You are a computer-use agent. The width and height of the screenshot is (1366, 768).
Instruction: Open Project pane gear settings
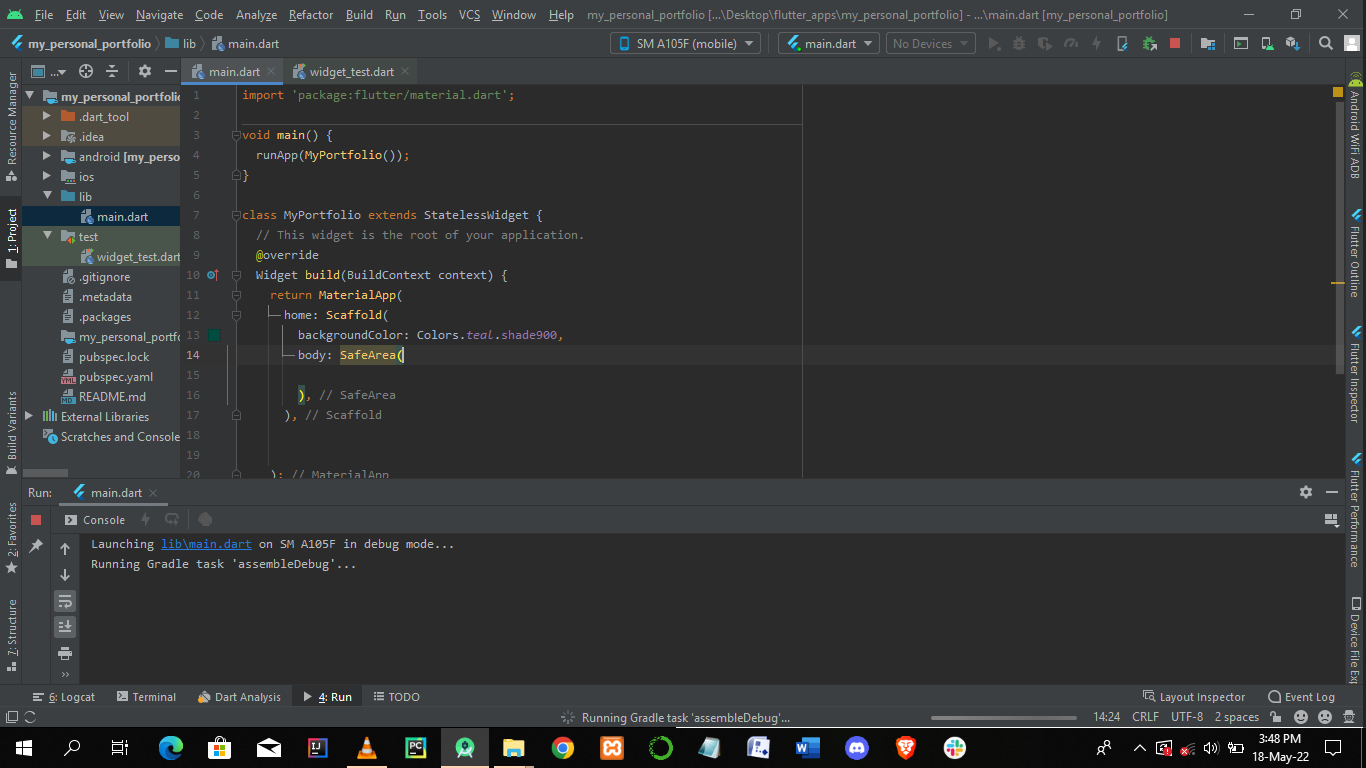tap(145, 71)
